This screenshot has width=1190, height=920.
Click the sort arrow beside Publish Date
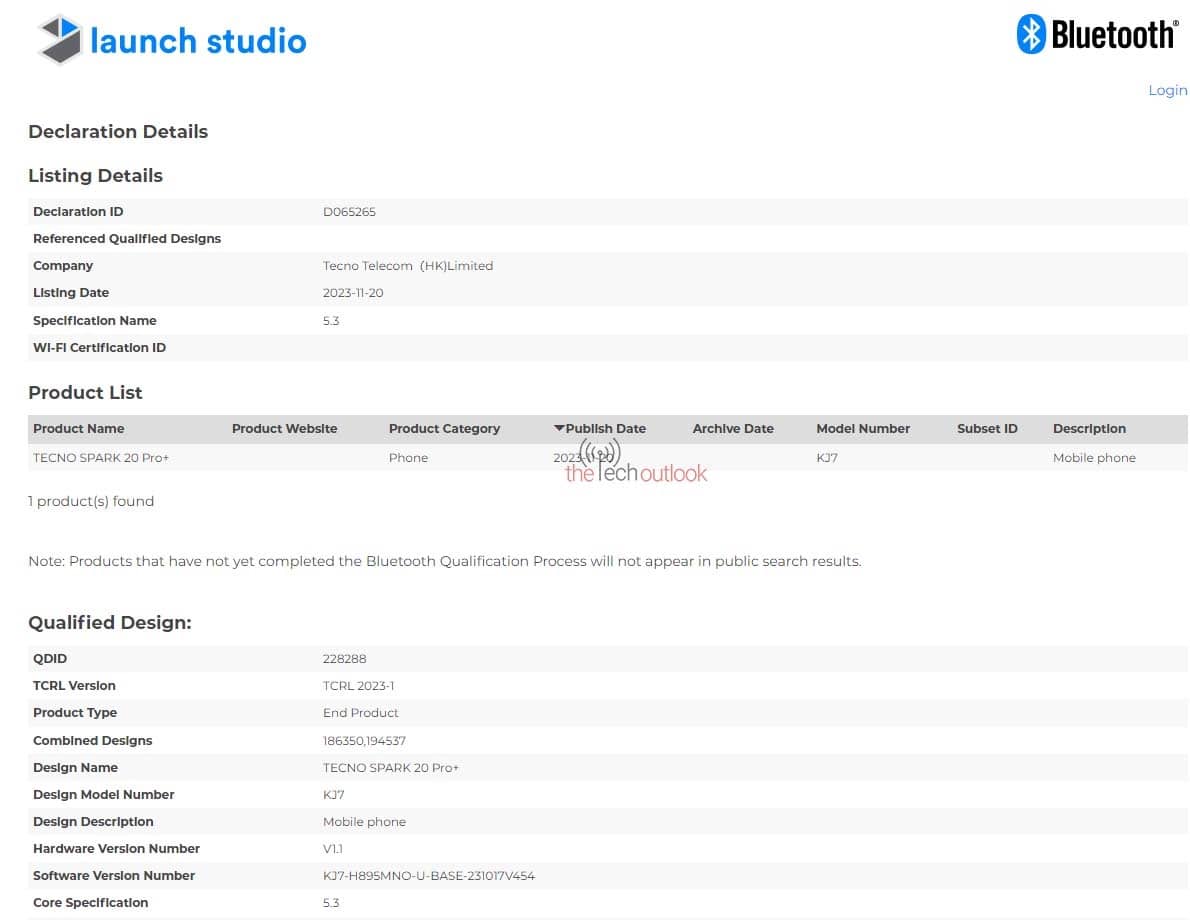[559, 428]
